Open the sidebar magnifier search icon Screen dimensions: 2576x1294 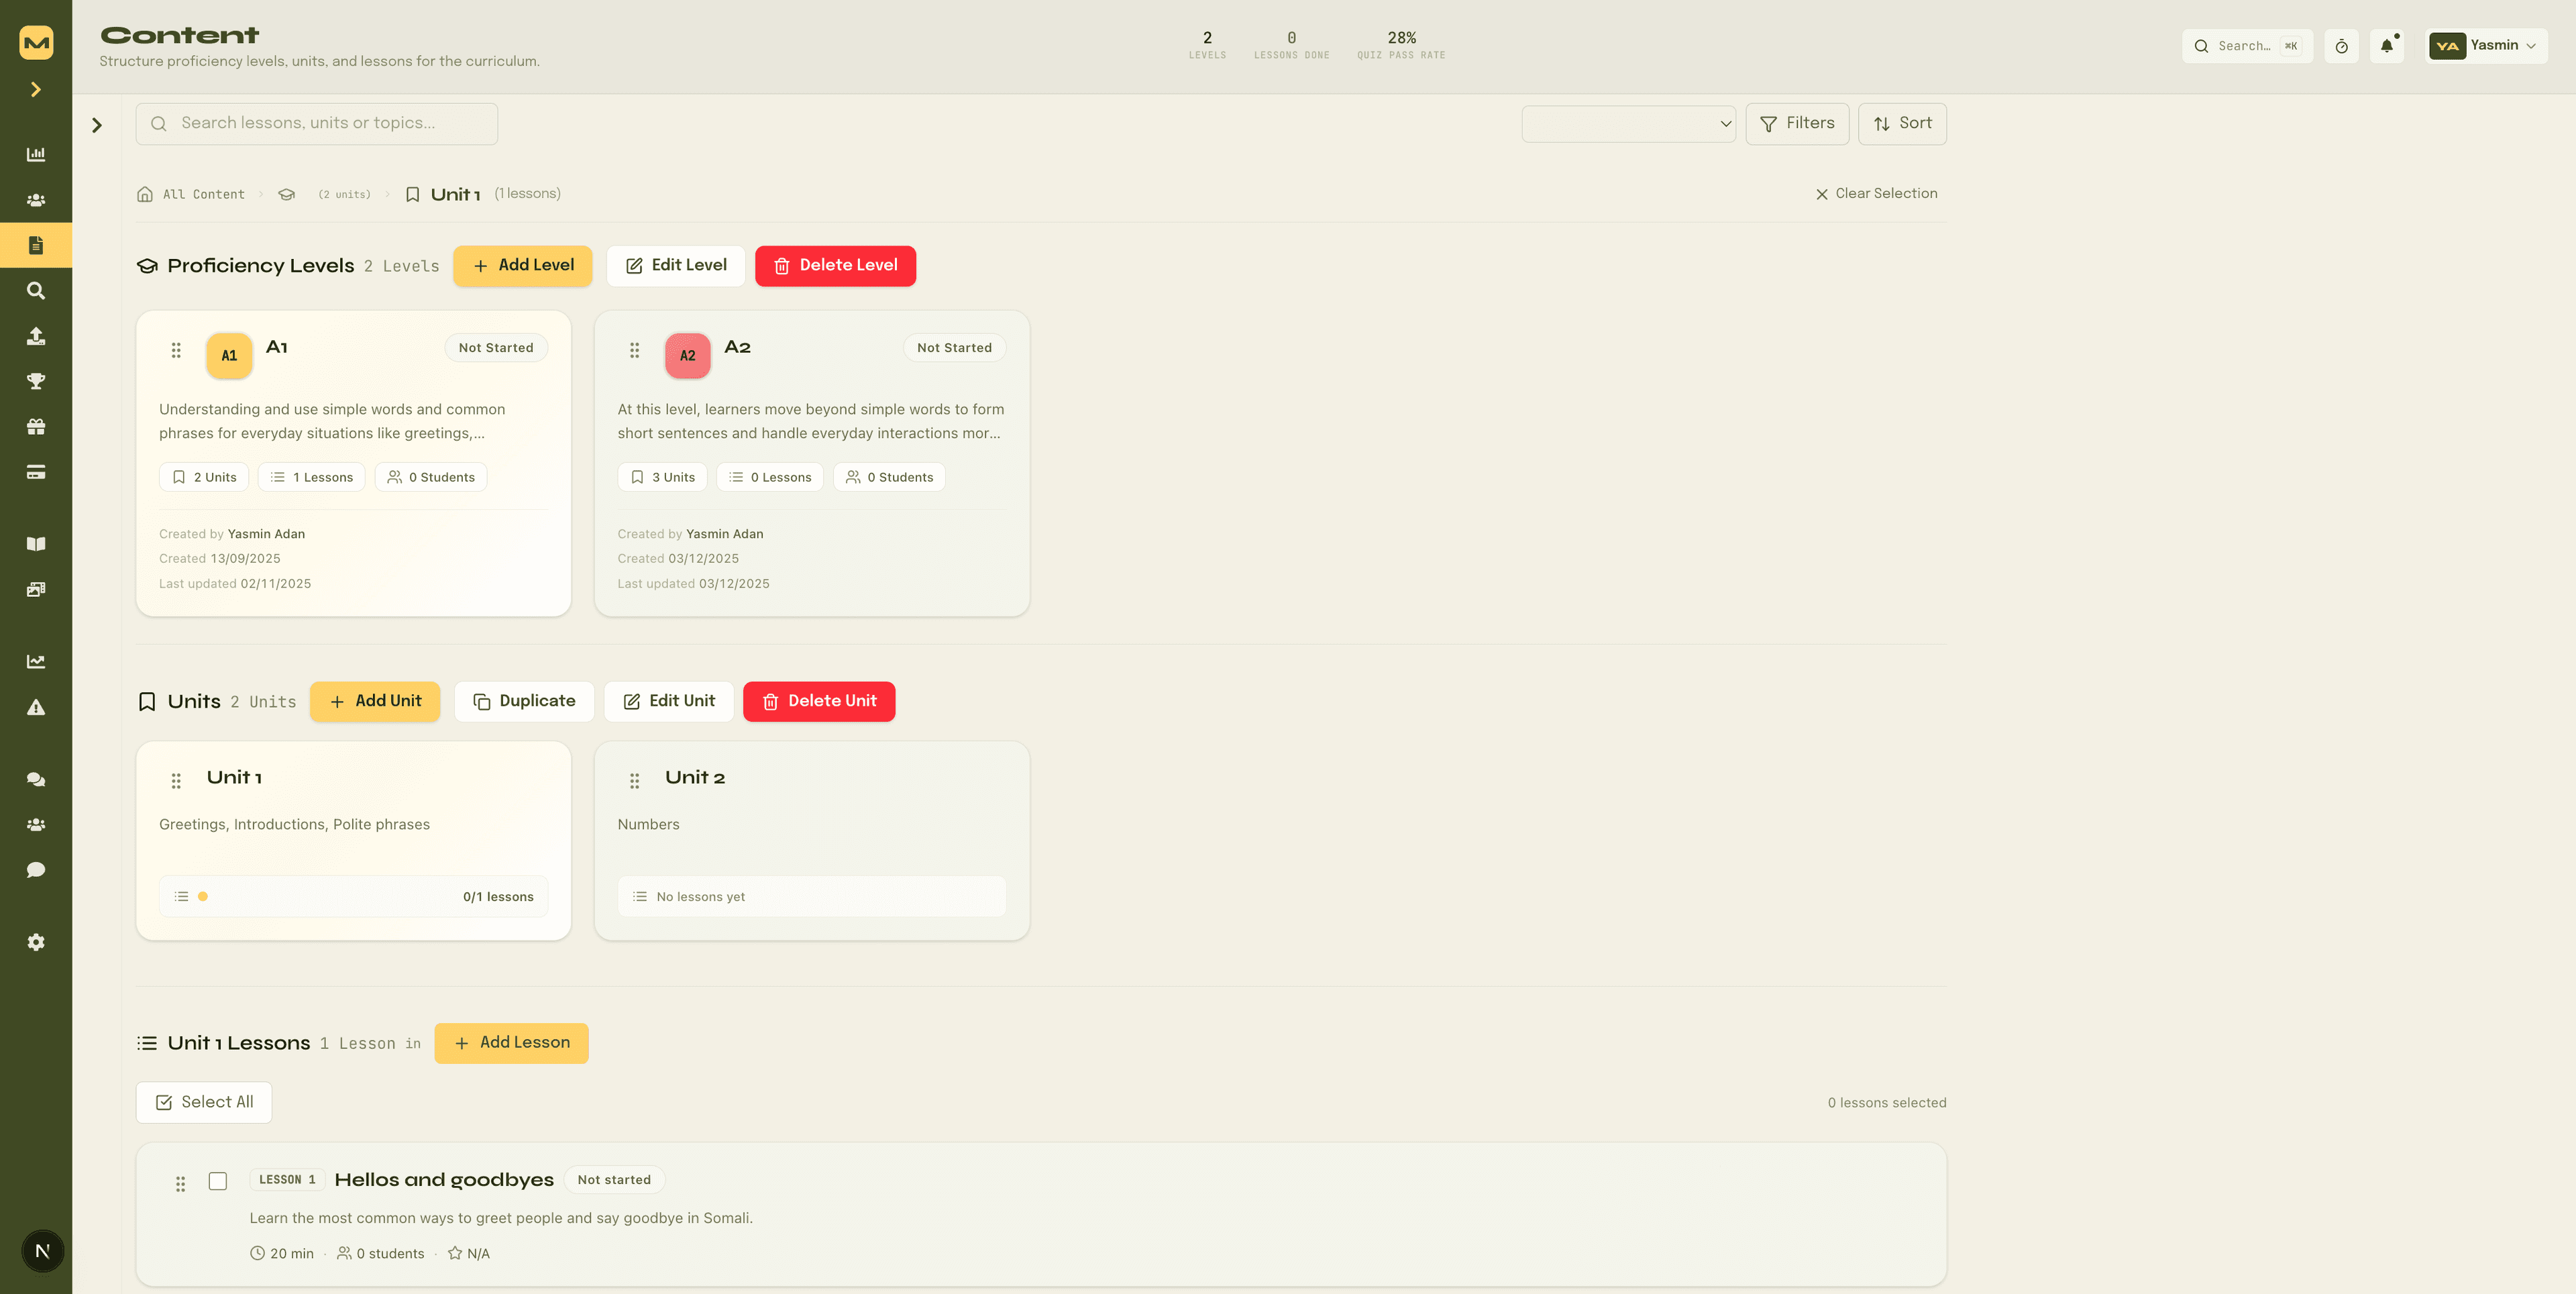(36, 291)
